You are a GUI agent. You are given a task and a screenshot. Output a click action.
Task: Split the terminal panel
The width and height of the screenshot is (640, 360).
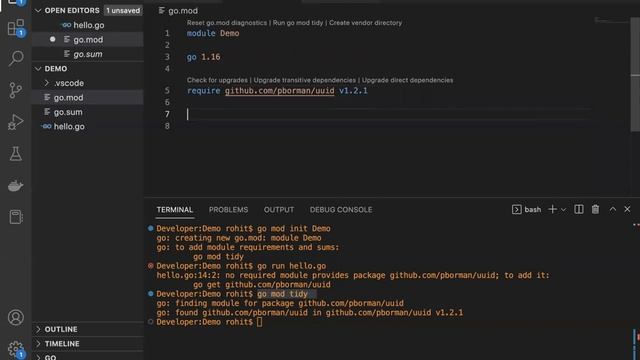[x=578, y=209]
